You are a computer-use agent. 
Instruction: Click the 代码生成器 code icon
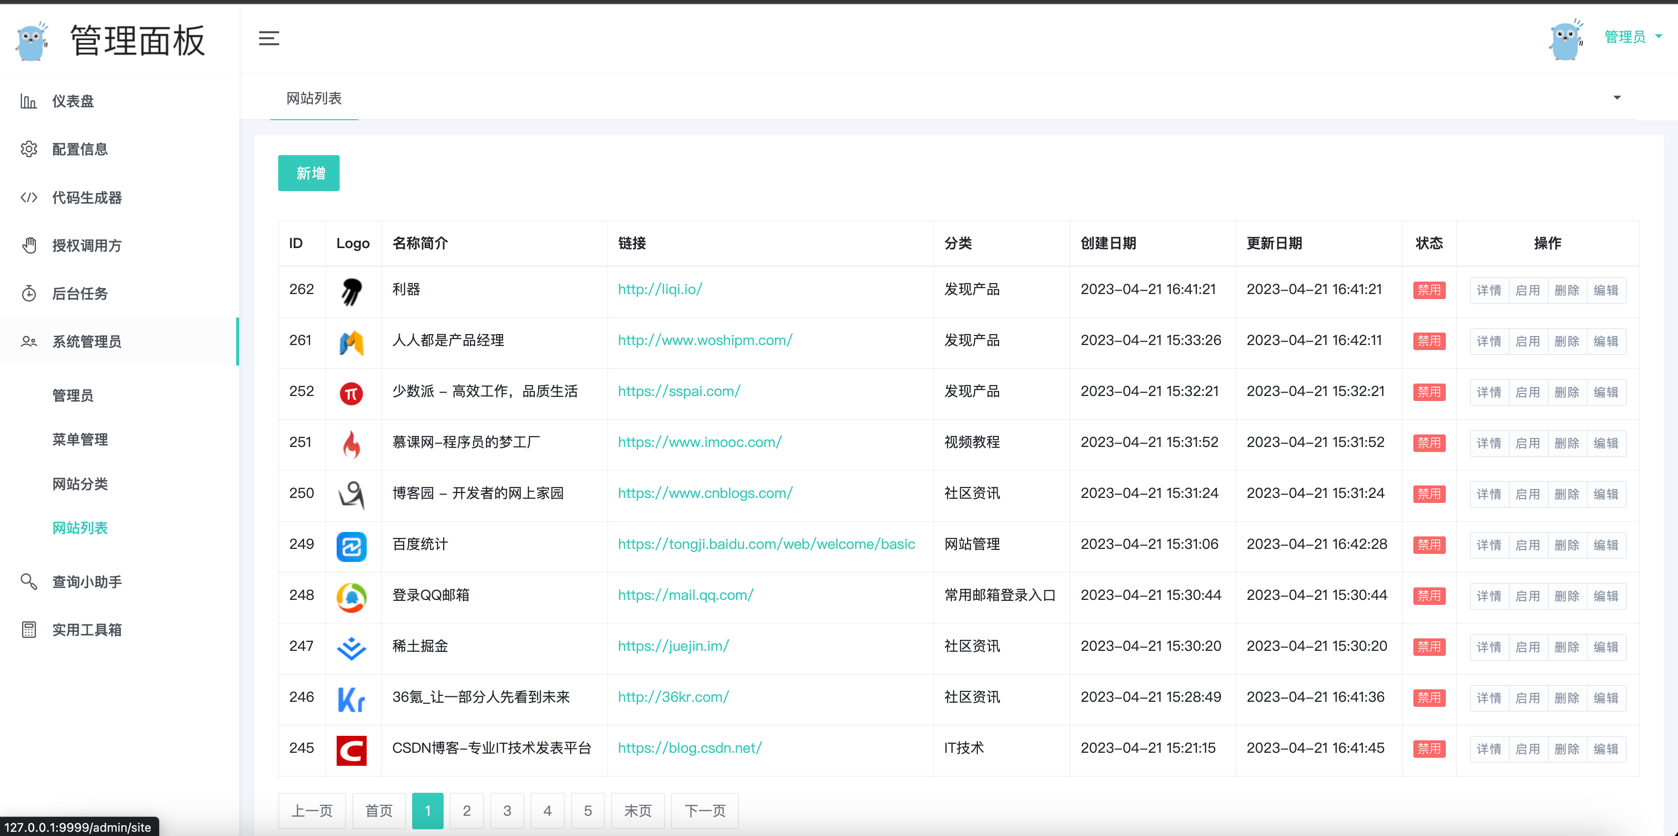pyautogui.click(x=29, y=198)
